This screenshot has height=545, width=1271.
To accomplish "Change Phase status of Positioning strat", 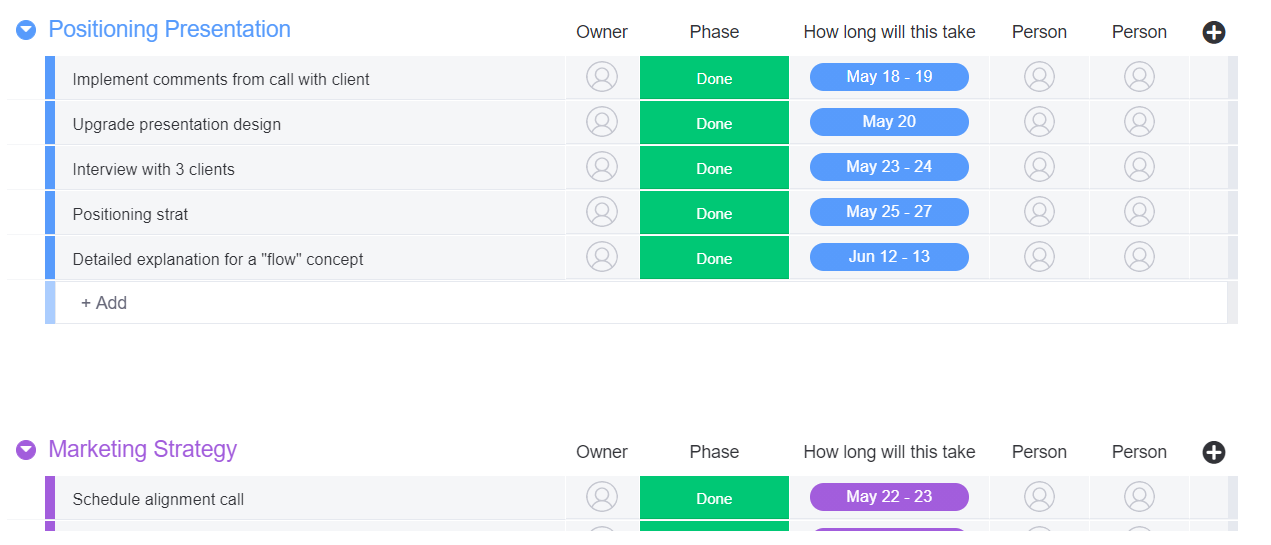I will tap(714, 213).
